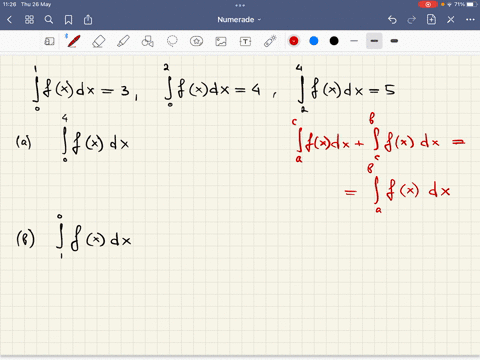480x360 pixels.
Task: Insert an image with the photo tool
Action: tap(221, 41)
